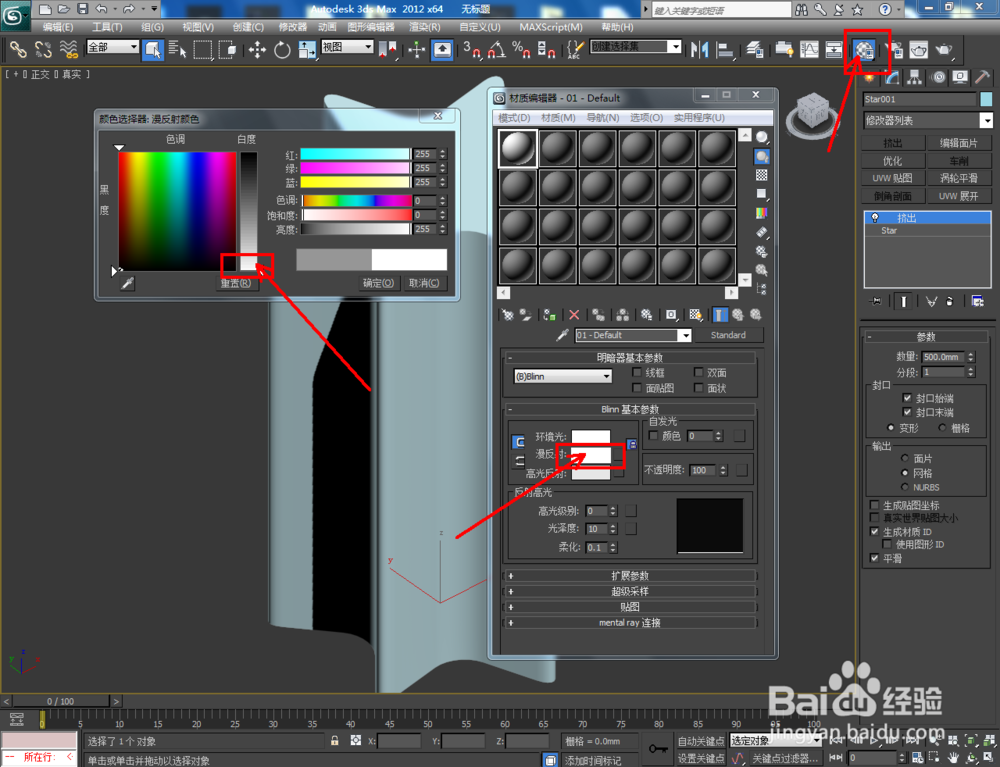This screenshot has width=1000, height=767.
Task: Select the Rotate tool in main toolbar
Action: click(x=282, y=49)
